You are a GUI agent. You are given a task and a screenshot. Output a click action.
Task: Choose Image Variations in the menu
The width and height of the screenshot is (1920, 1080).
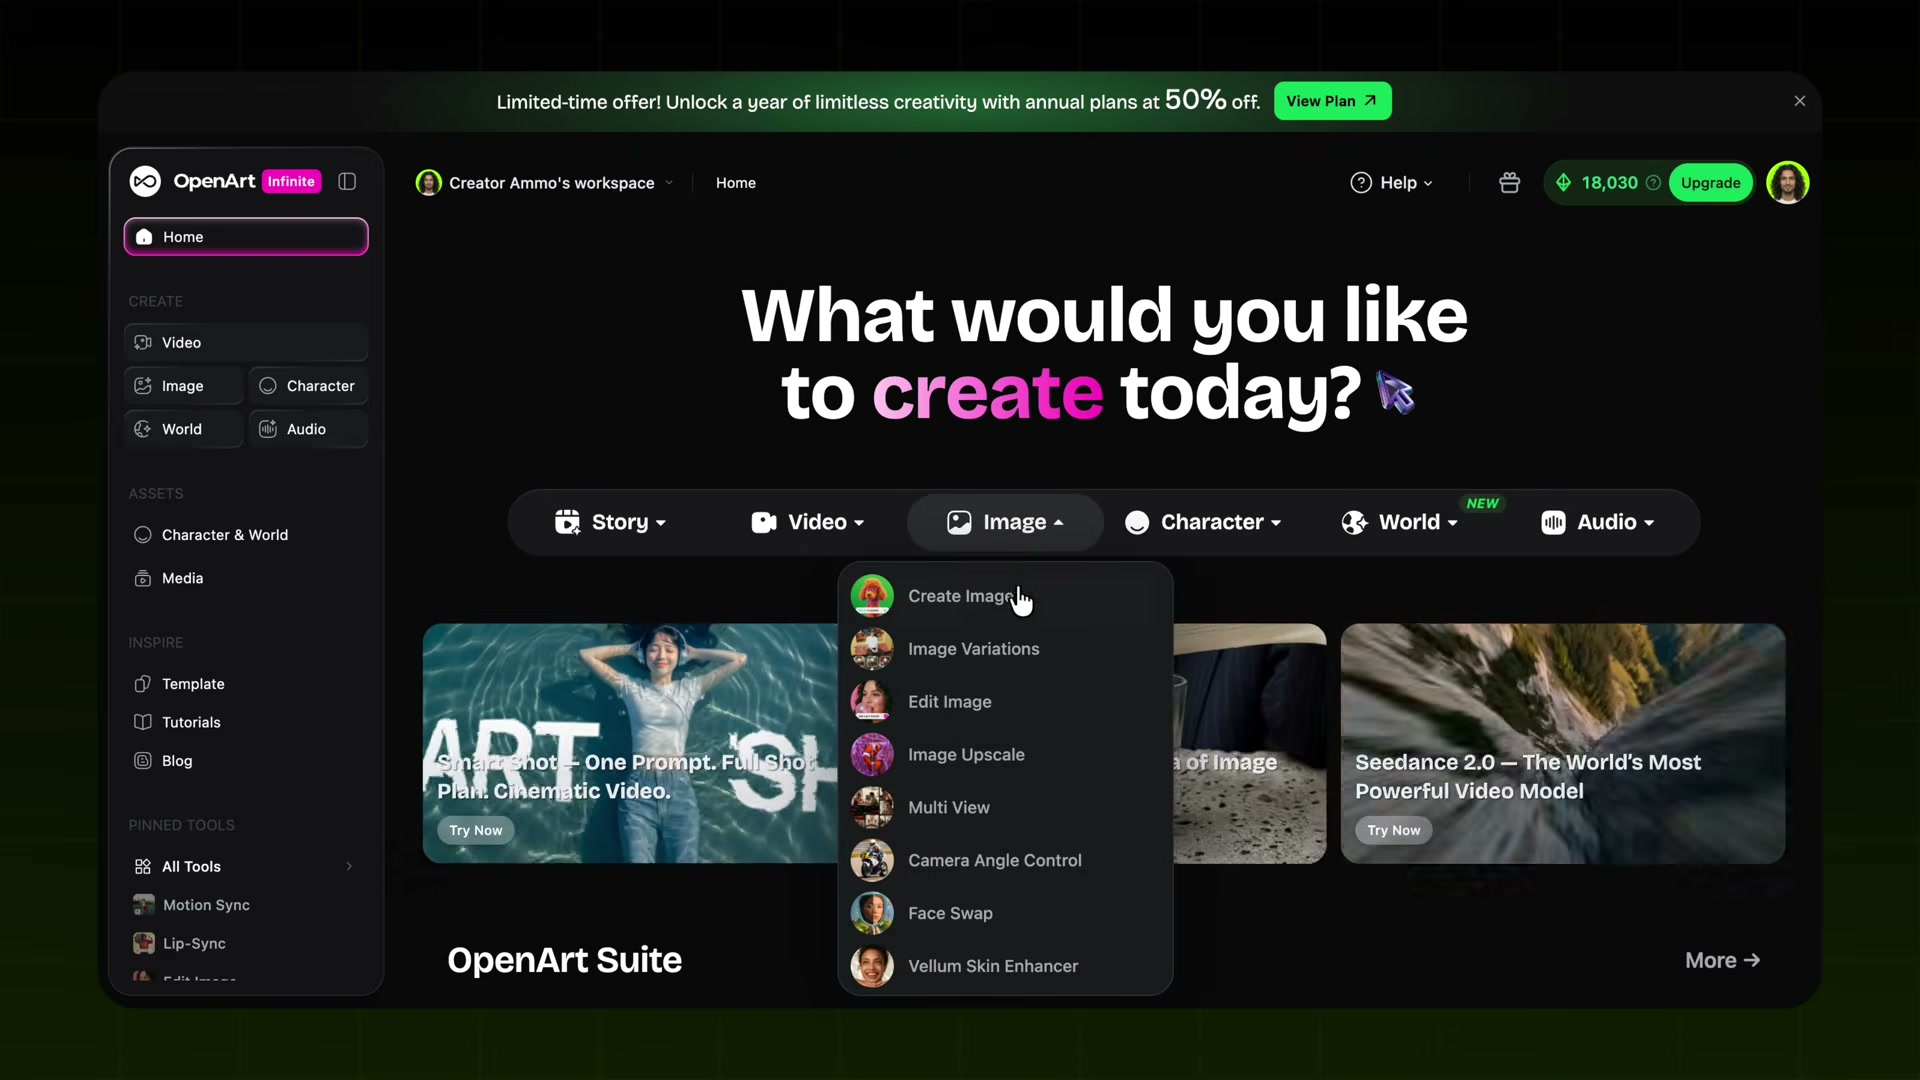pyautogui.click(x=1005, y=649)
